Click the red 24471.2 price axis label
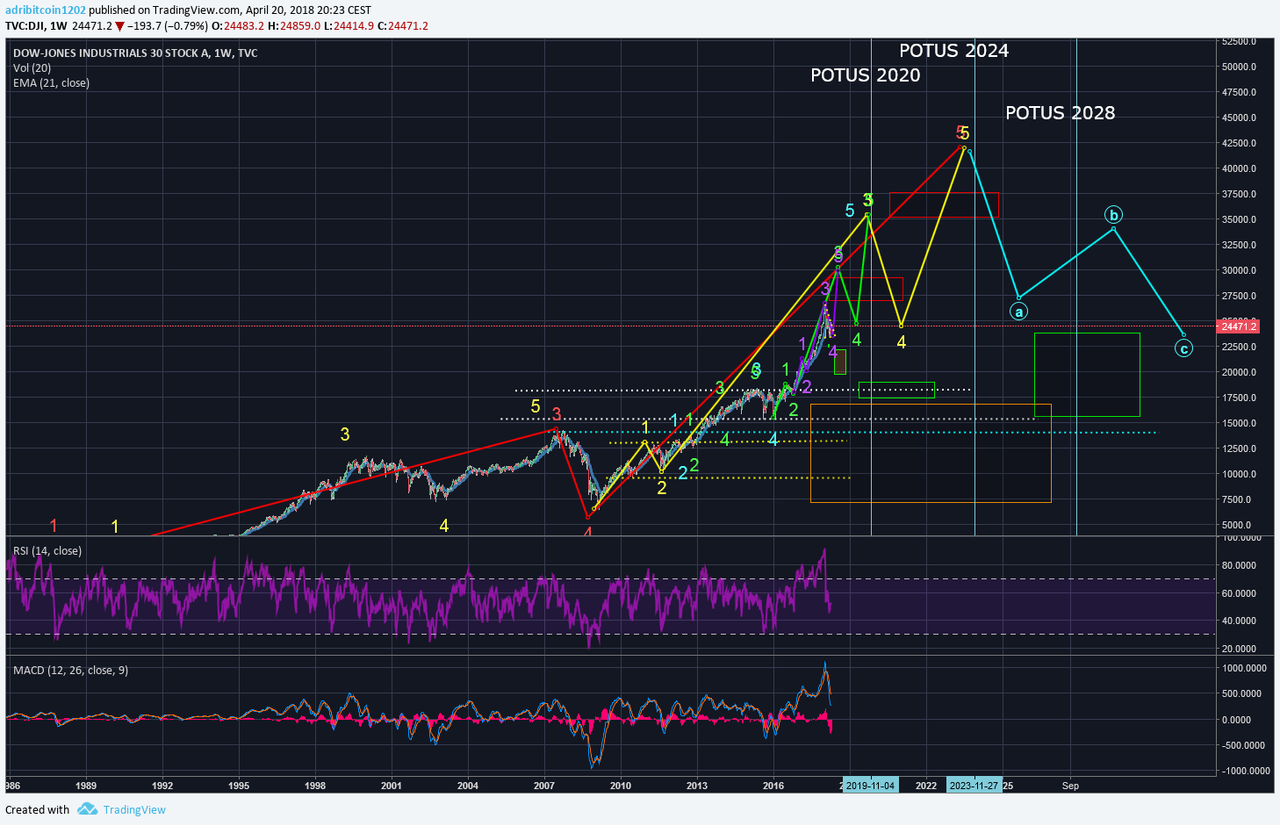 click(x=1238, y=327)
